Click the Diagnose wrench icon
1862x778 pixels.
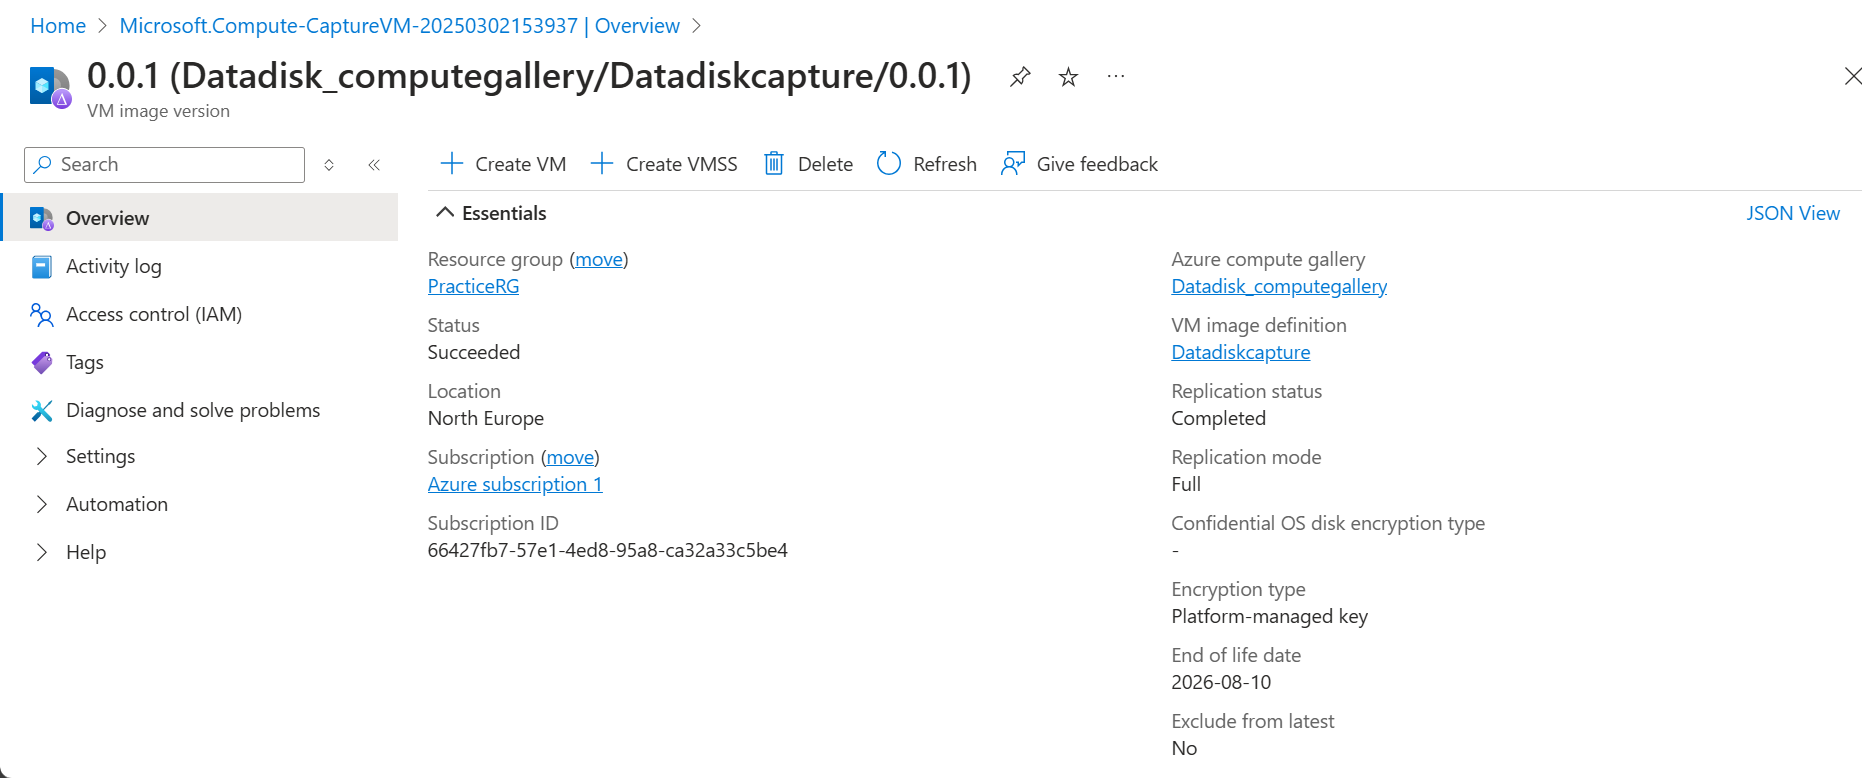point(42,410)
